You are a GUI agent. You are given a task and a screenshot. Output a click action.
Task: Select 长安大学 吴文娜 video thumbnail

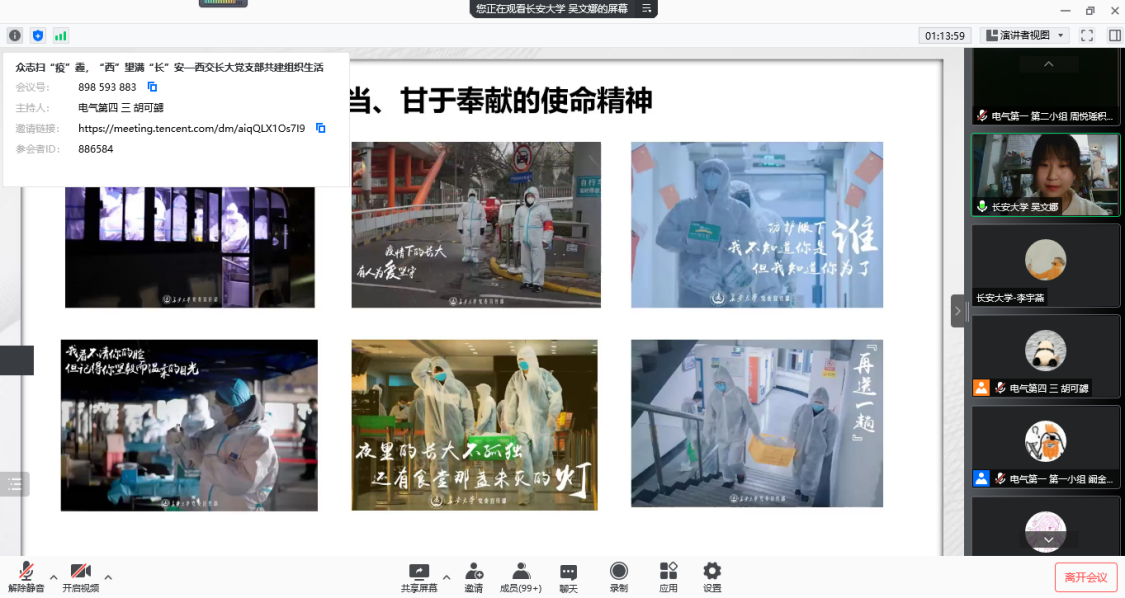click(1046, 175)
